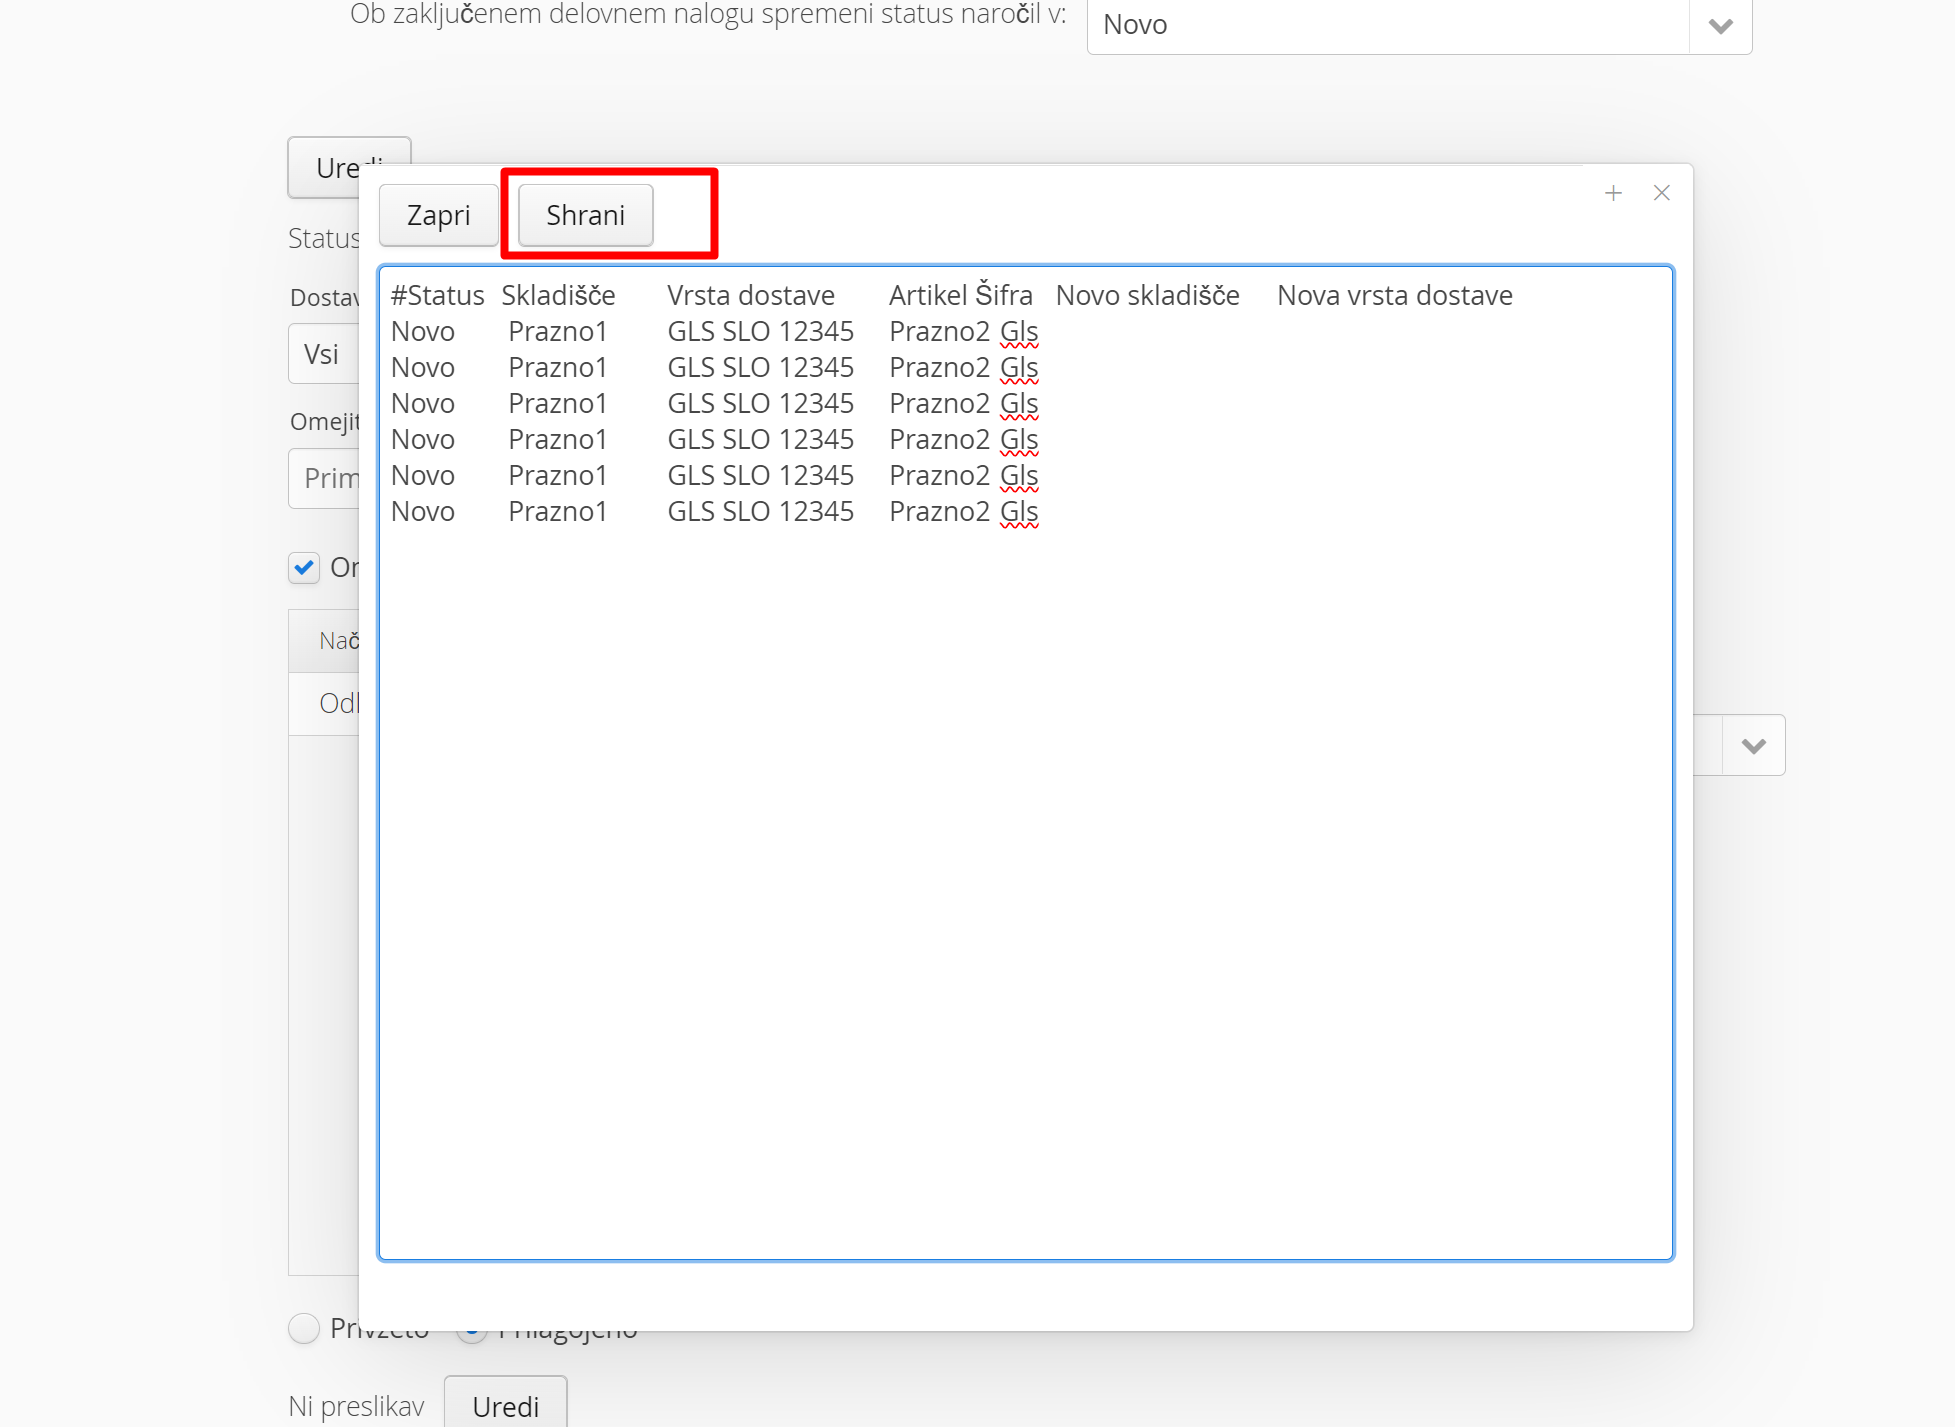Click the Novo text in the top combo box
Image resolution: width=1955 pixels, height=1427 pixels.
click(1135, 26)
